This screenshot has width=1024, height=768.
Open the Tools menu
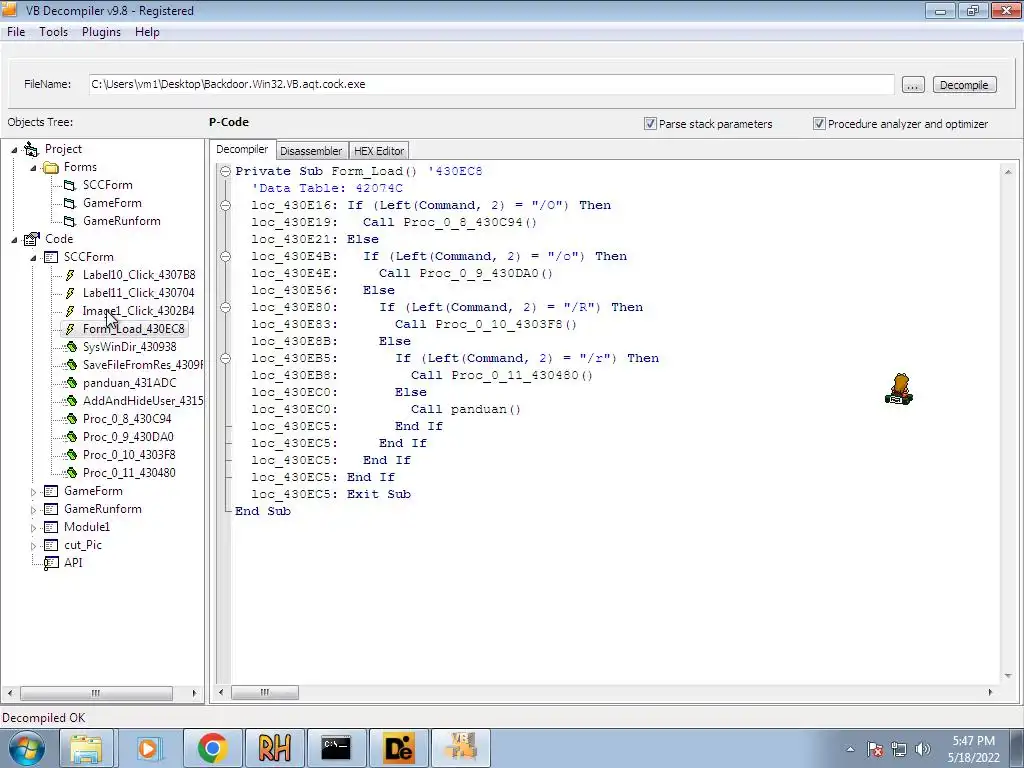(x=54, y=32)
